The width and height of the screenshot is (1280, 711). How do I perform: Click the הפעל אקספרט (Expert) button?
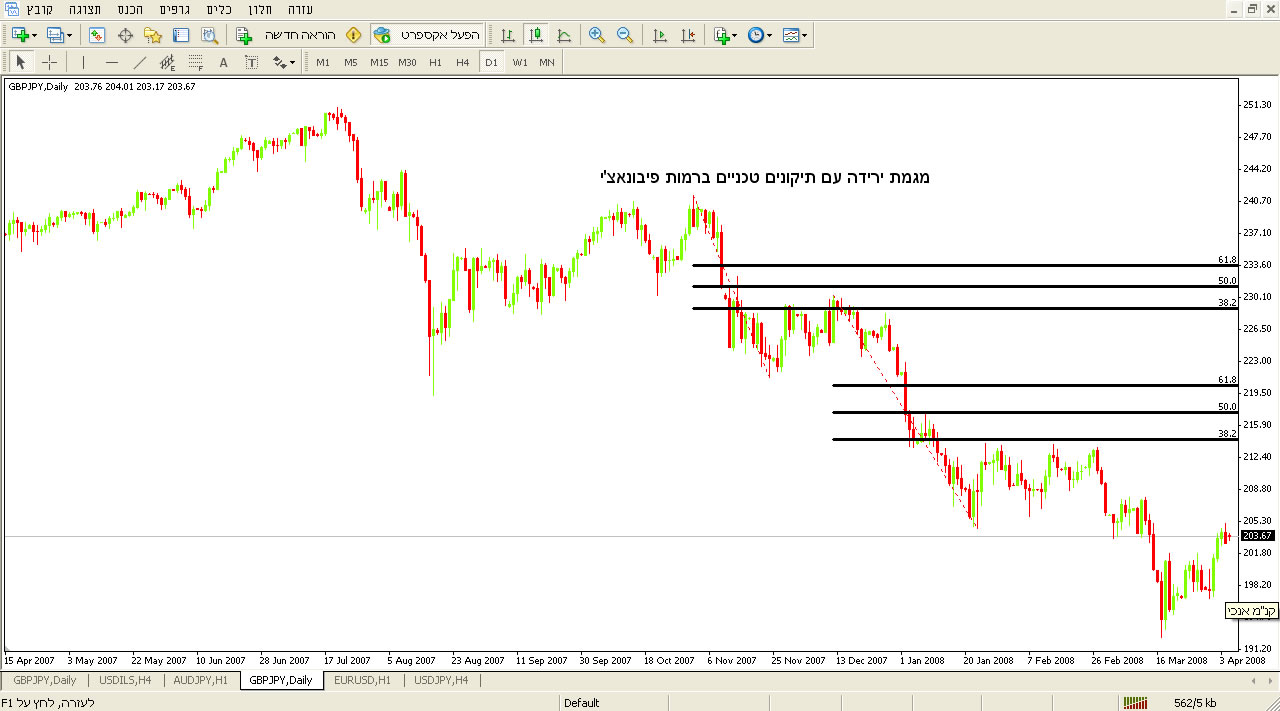point(428,35)
